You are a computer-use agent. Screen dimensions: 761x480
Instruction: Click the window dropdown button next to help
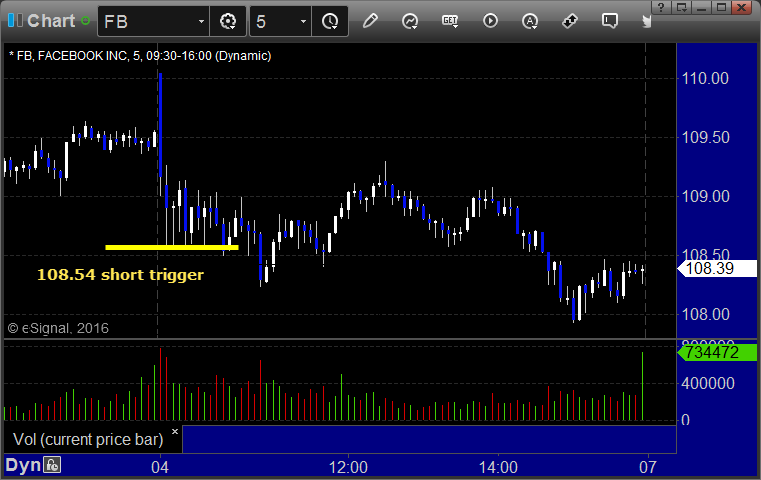pyautogui.click(x=681, y=7)
